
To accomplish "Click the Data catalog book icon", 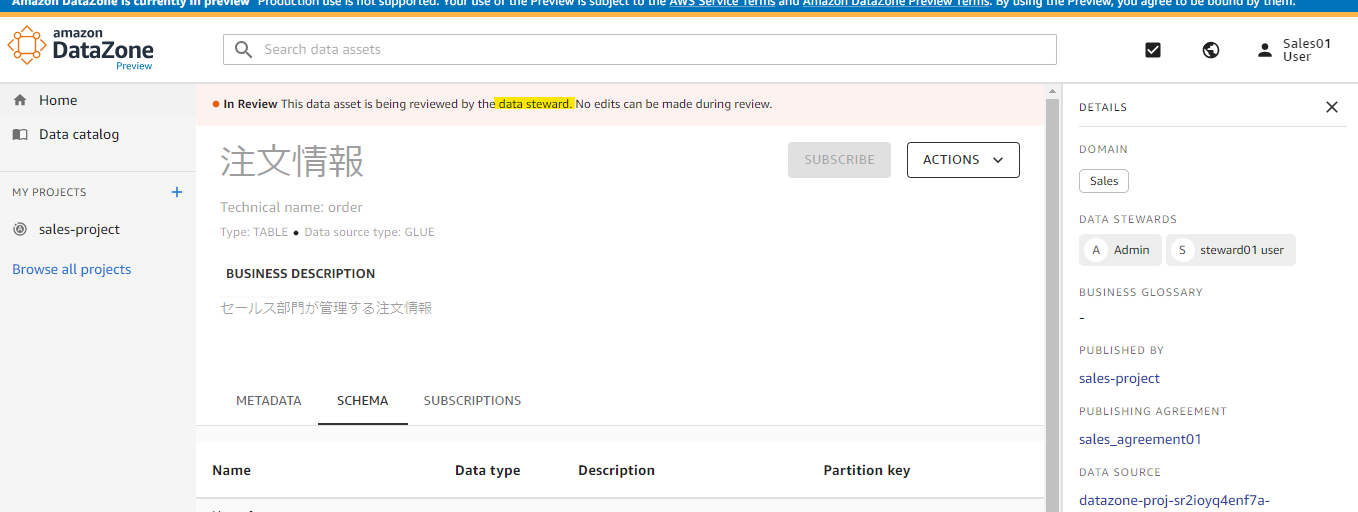I will [x=20, y=134].
